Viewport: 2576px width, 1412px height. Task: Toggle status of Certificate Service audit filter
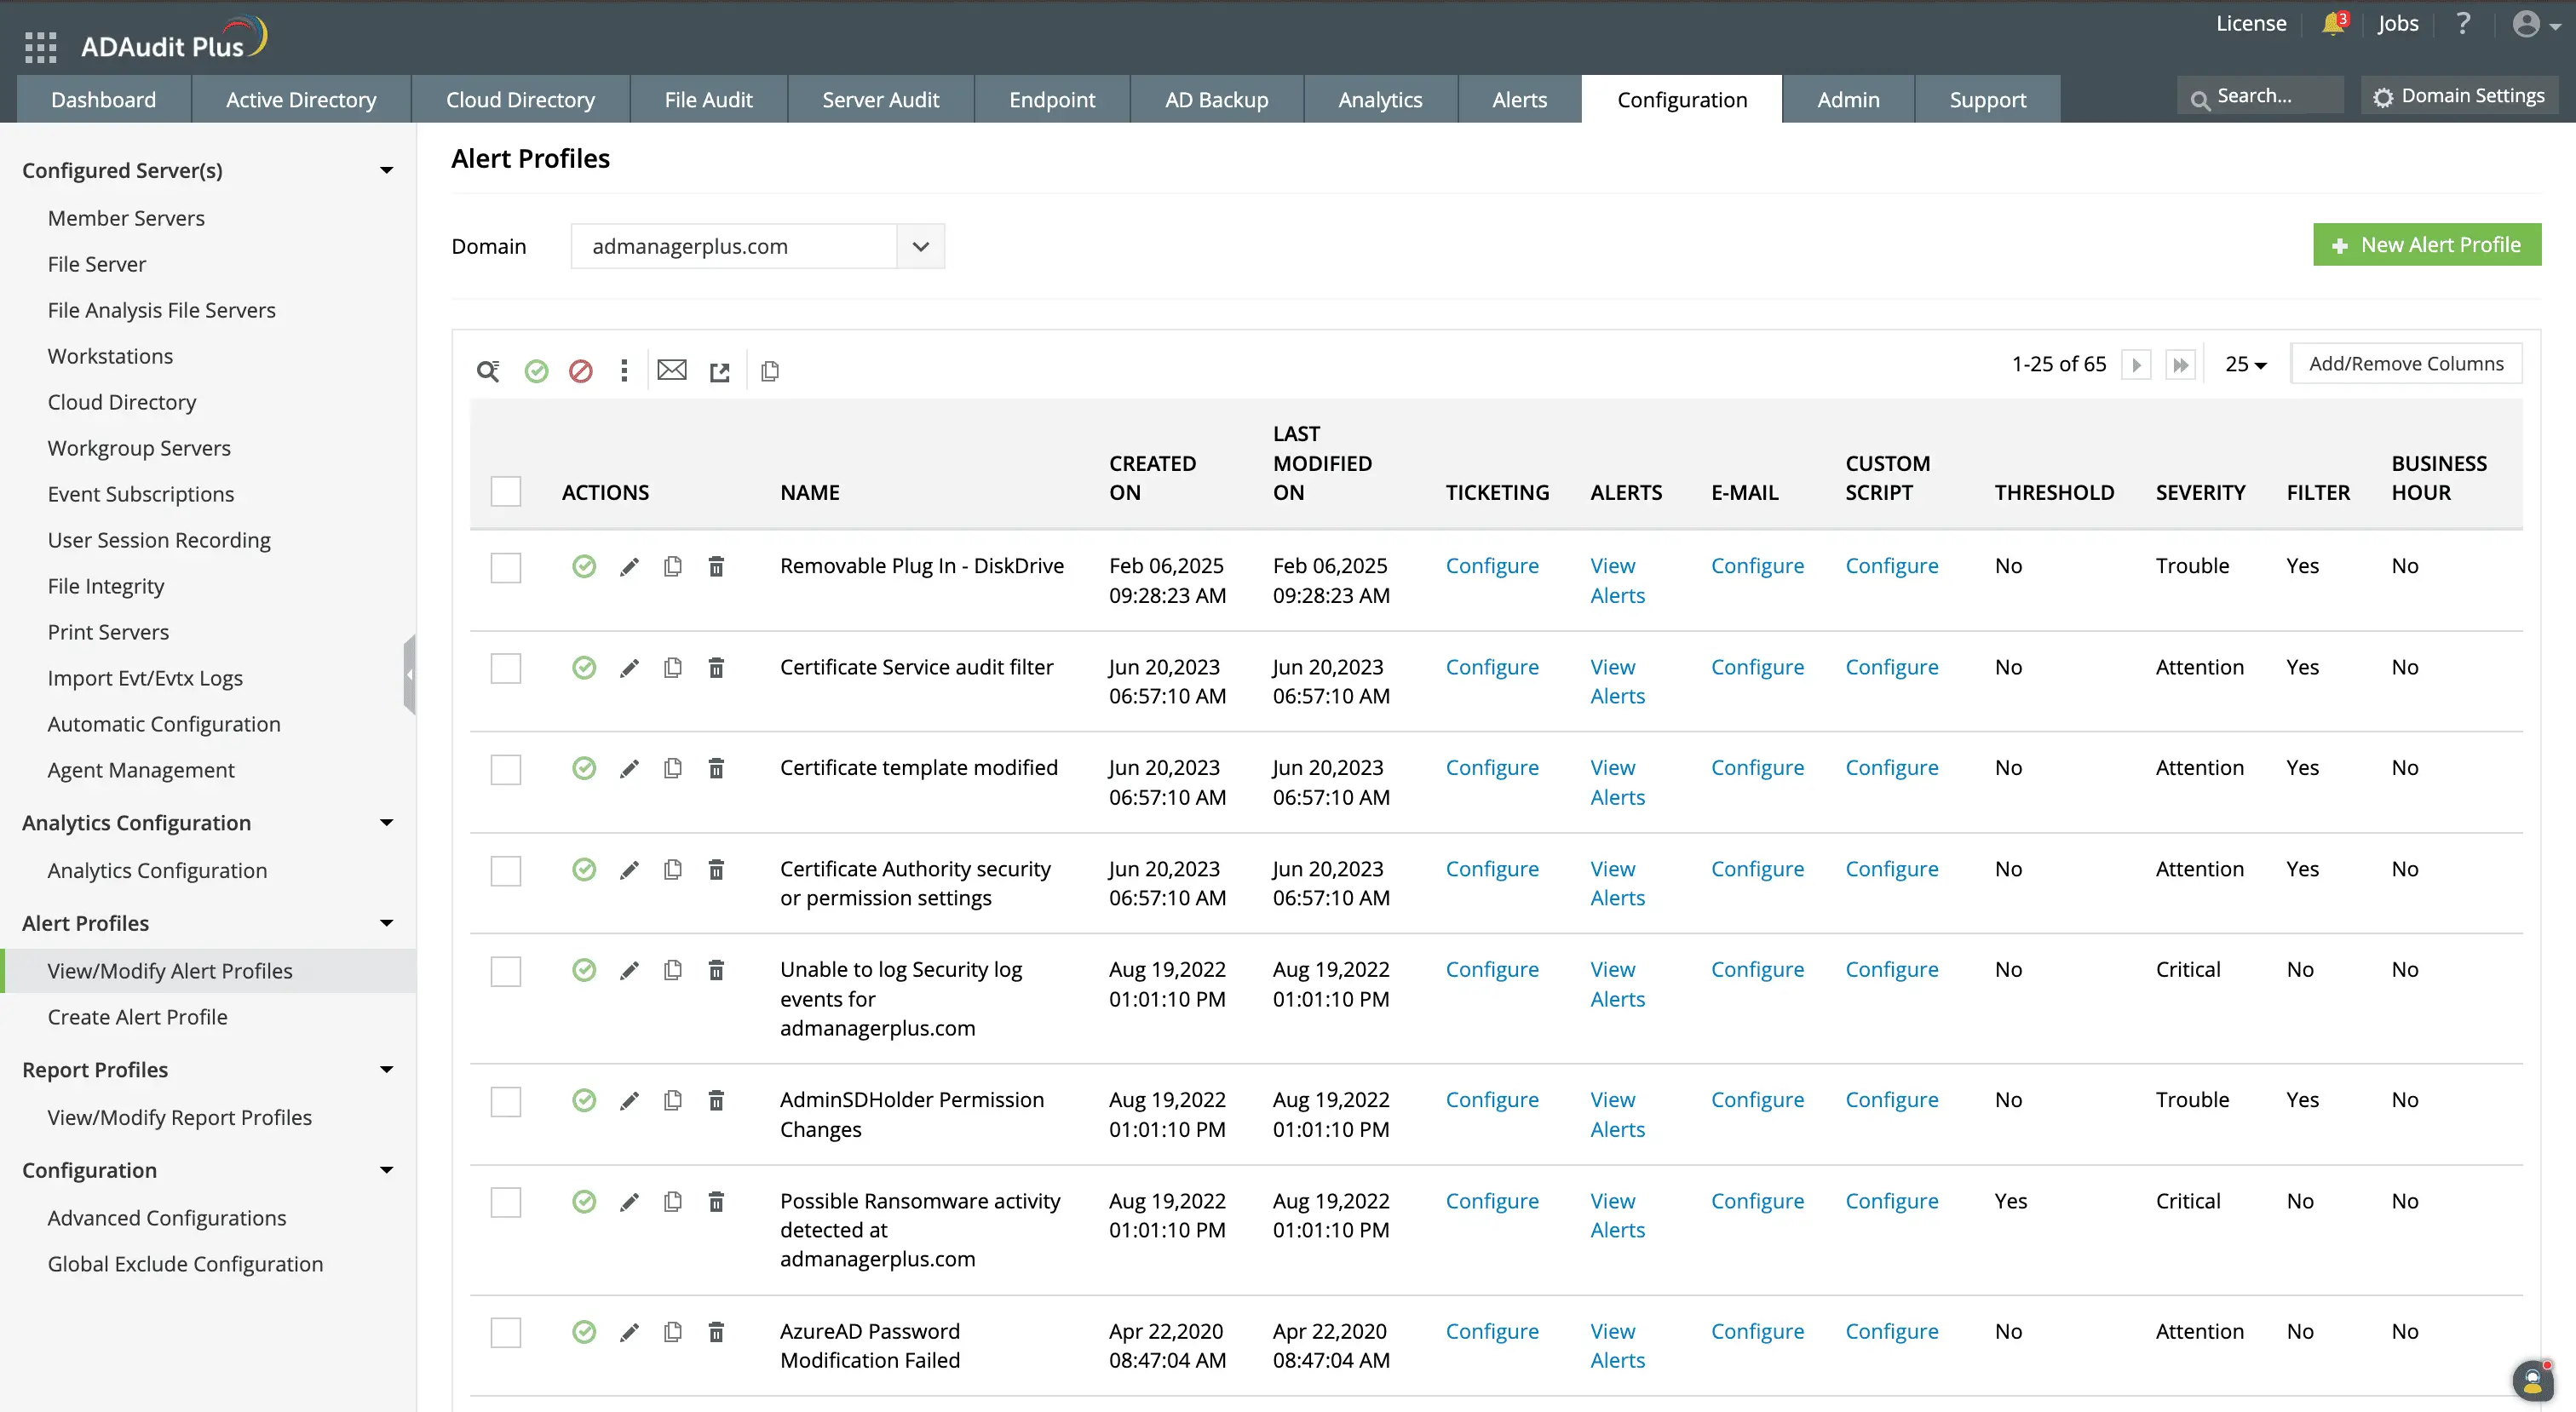point(584,668)
